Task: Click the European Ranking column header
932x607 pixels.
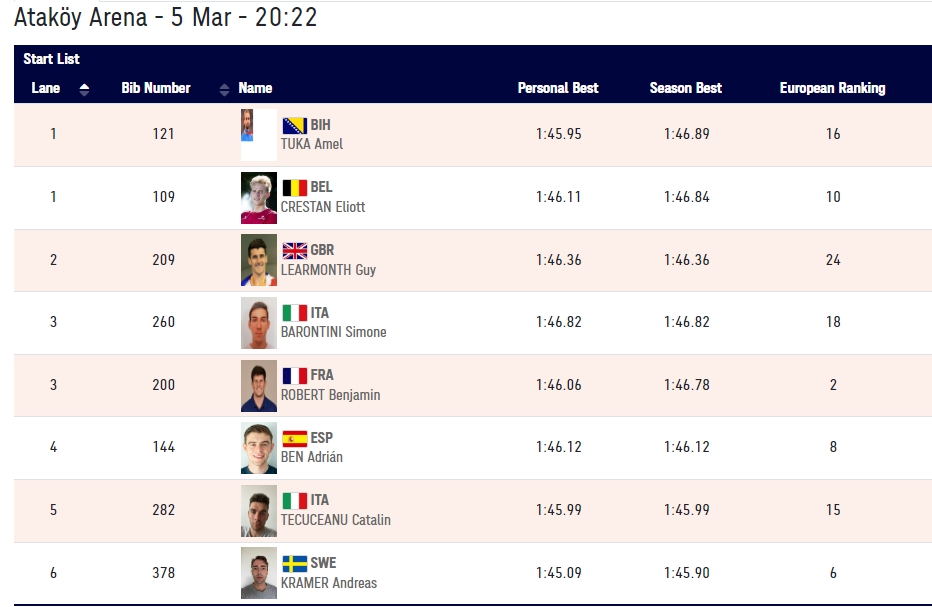Action: [x=832, y=88]
